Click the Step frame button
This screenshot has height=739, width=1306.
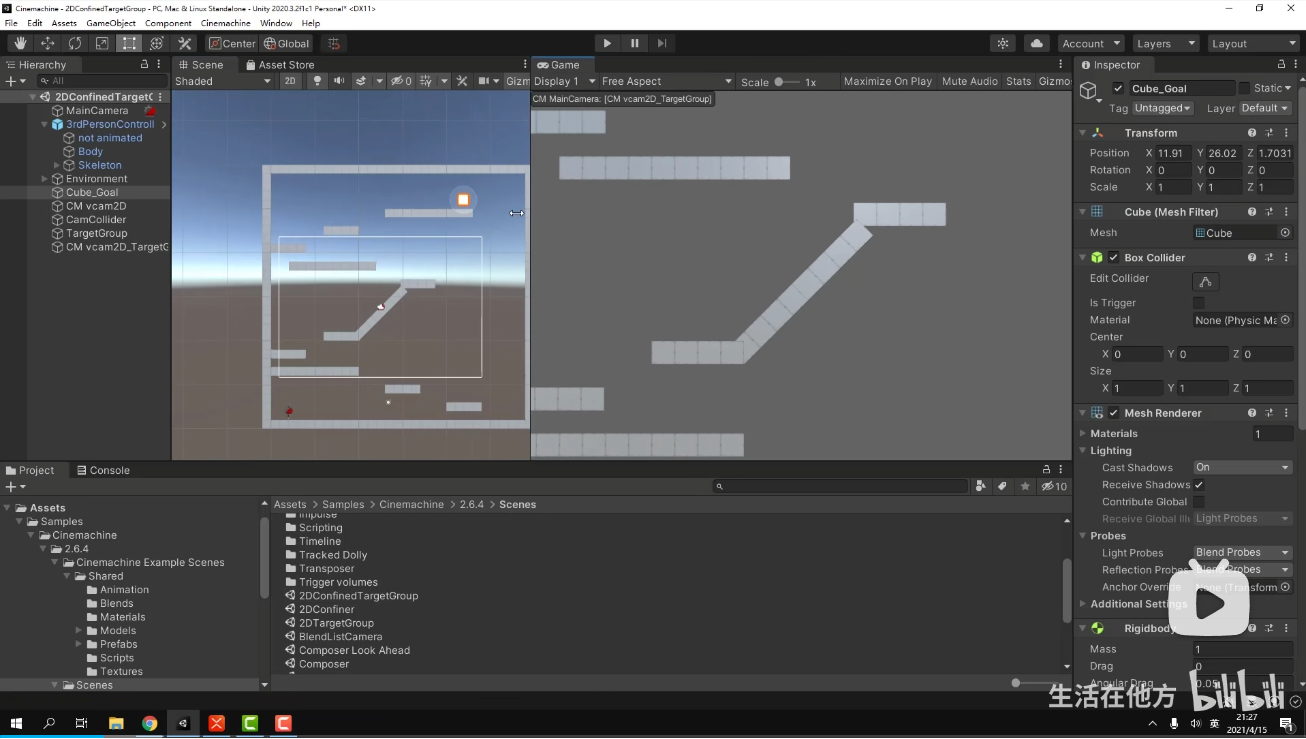662,43
